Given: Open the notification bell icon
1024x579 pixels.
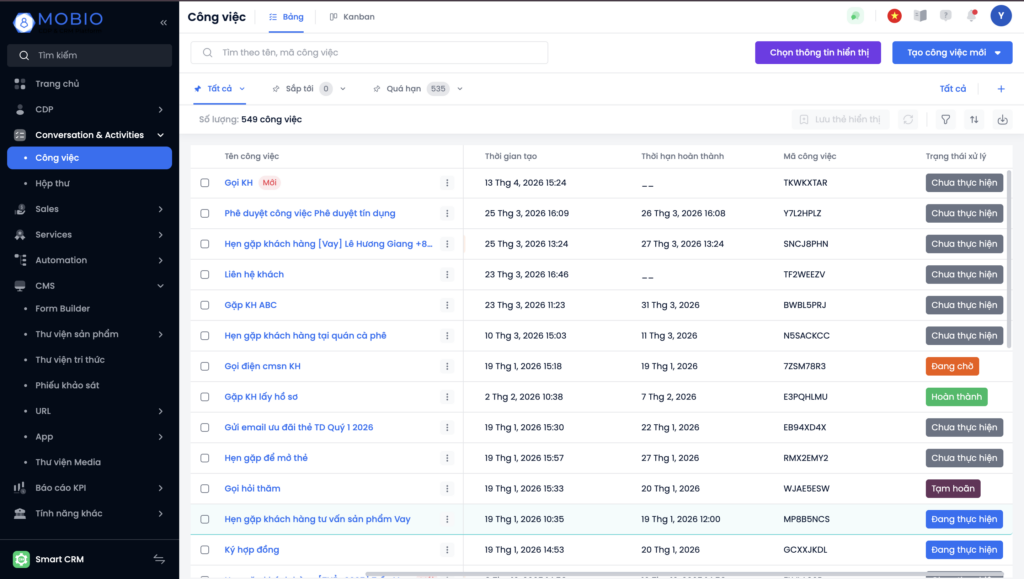Looking at the screenshot, I should [x=972, y=16].
